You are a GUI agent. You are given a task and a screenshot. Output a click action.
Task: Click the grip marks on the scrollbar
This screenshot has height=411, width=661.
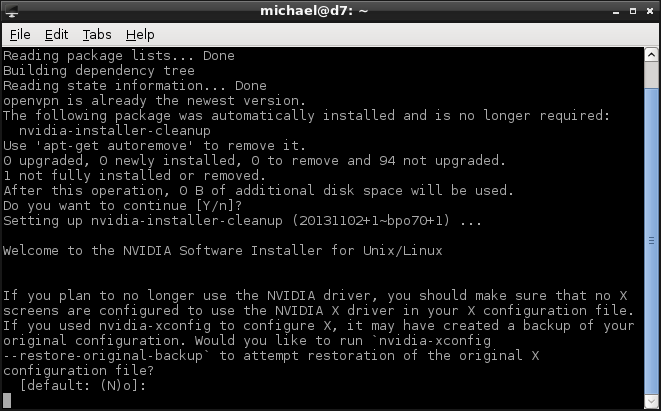coord(651,241)
